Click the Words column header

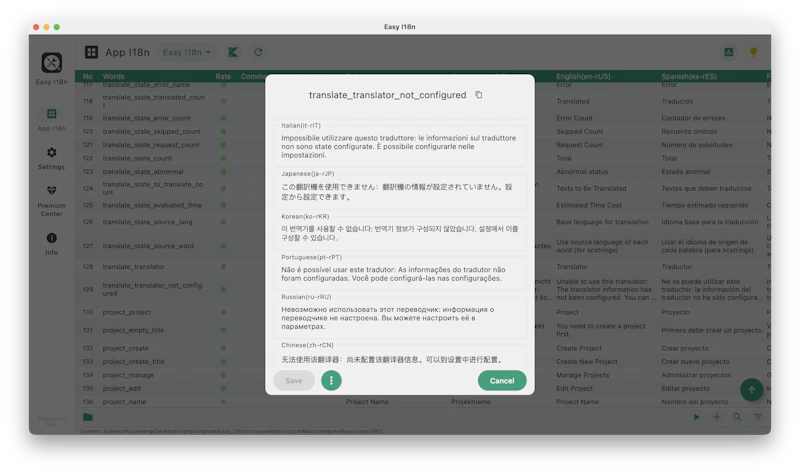pos(113,76)
